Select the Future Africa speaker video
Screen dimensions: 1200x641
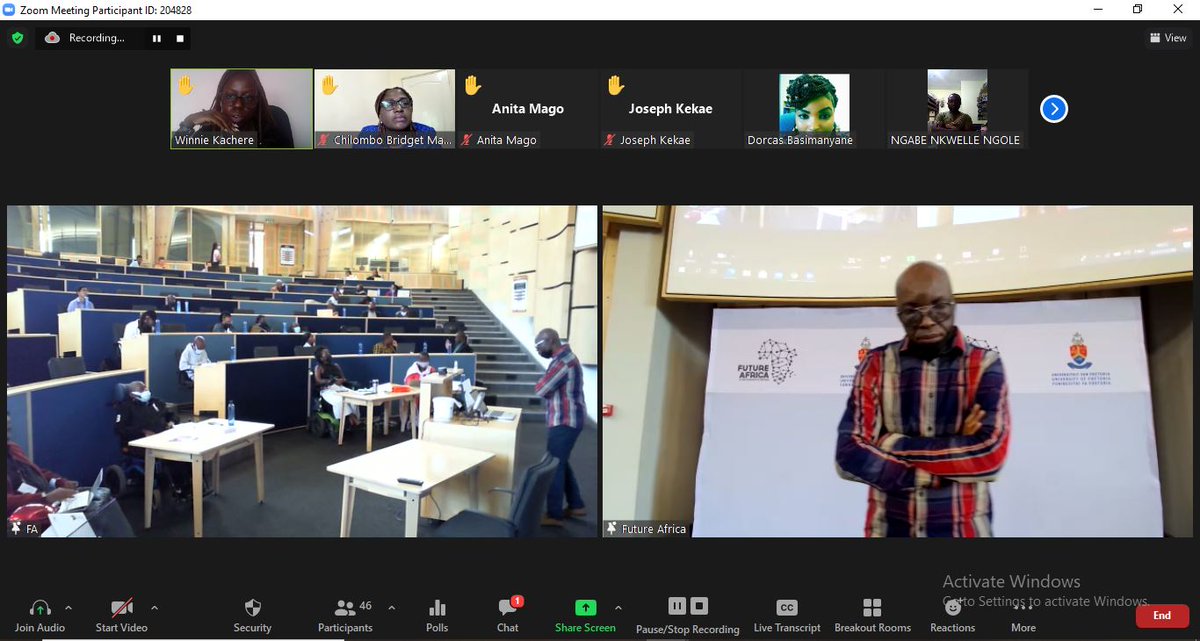click(898, 371)
